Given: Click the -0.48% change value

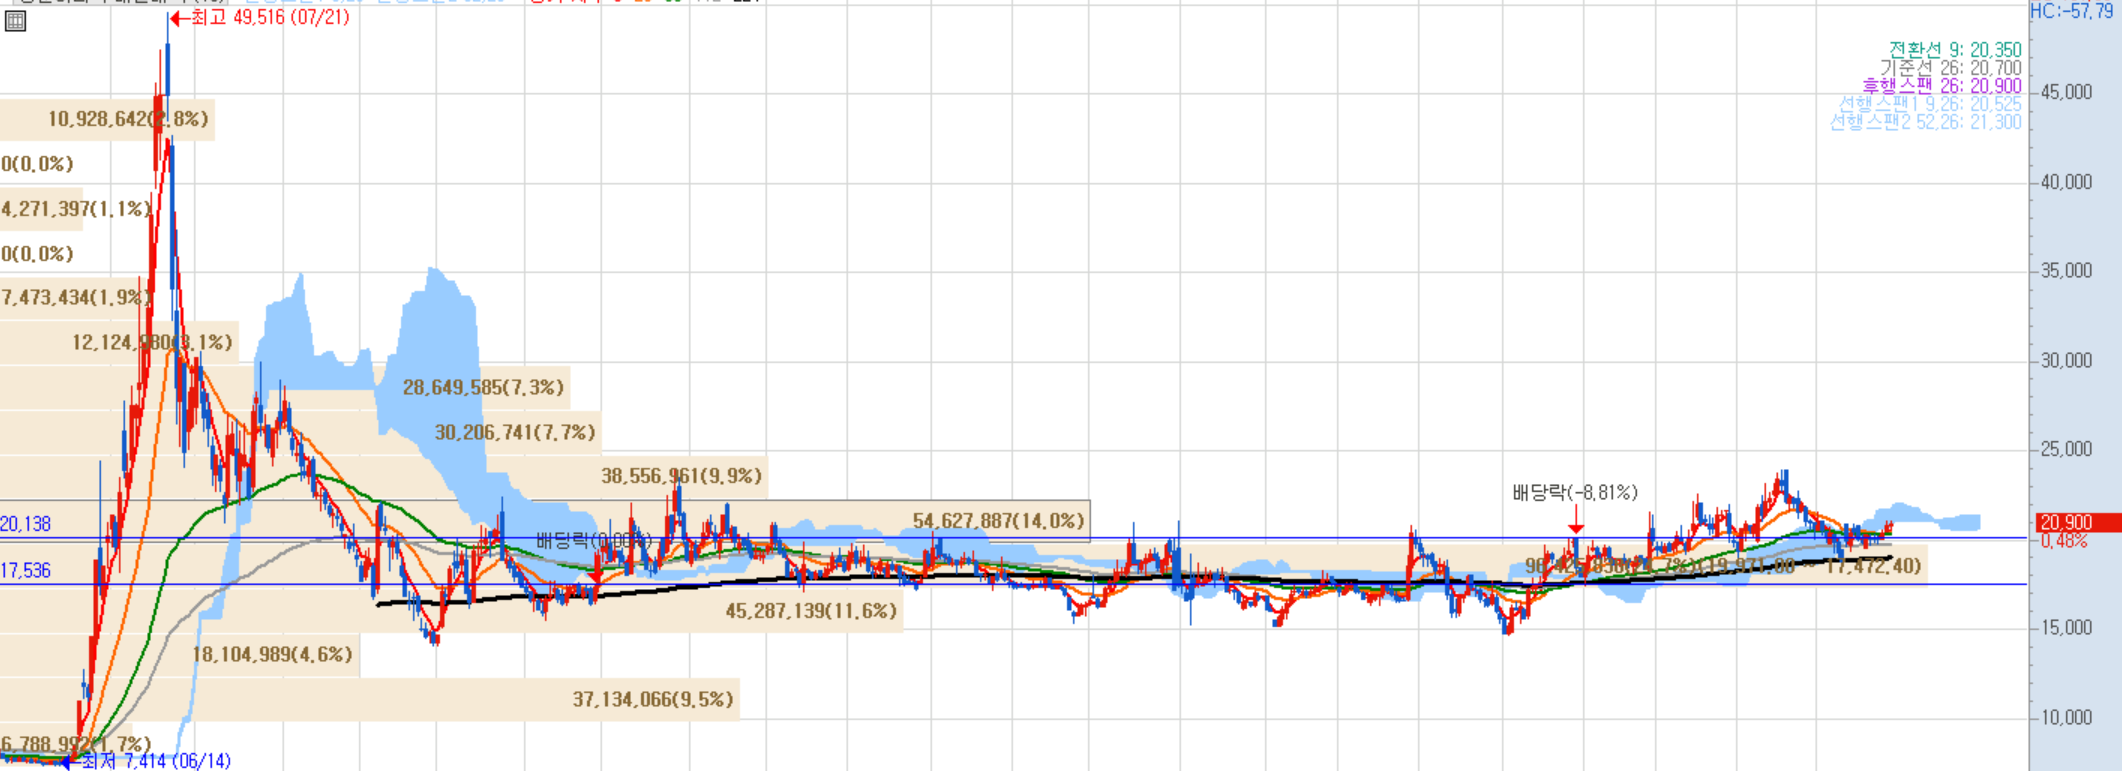Looking at the screenshot, I should [2062, 541].
